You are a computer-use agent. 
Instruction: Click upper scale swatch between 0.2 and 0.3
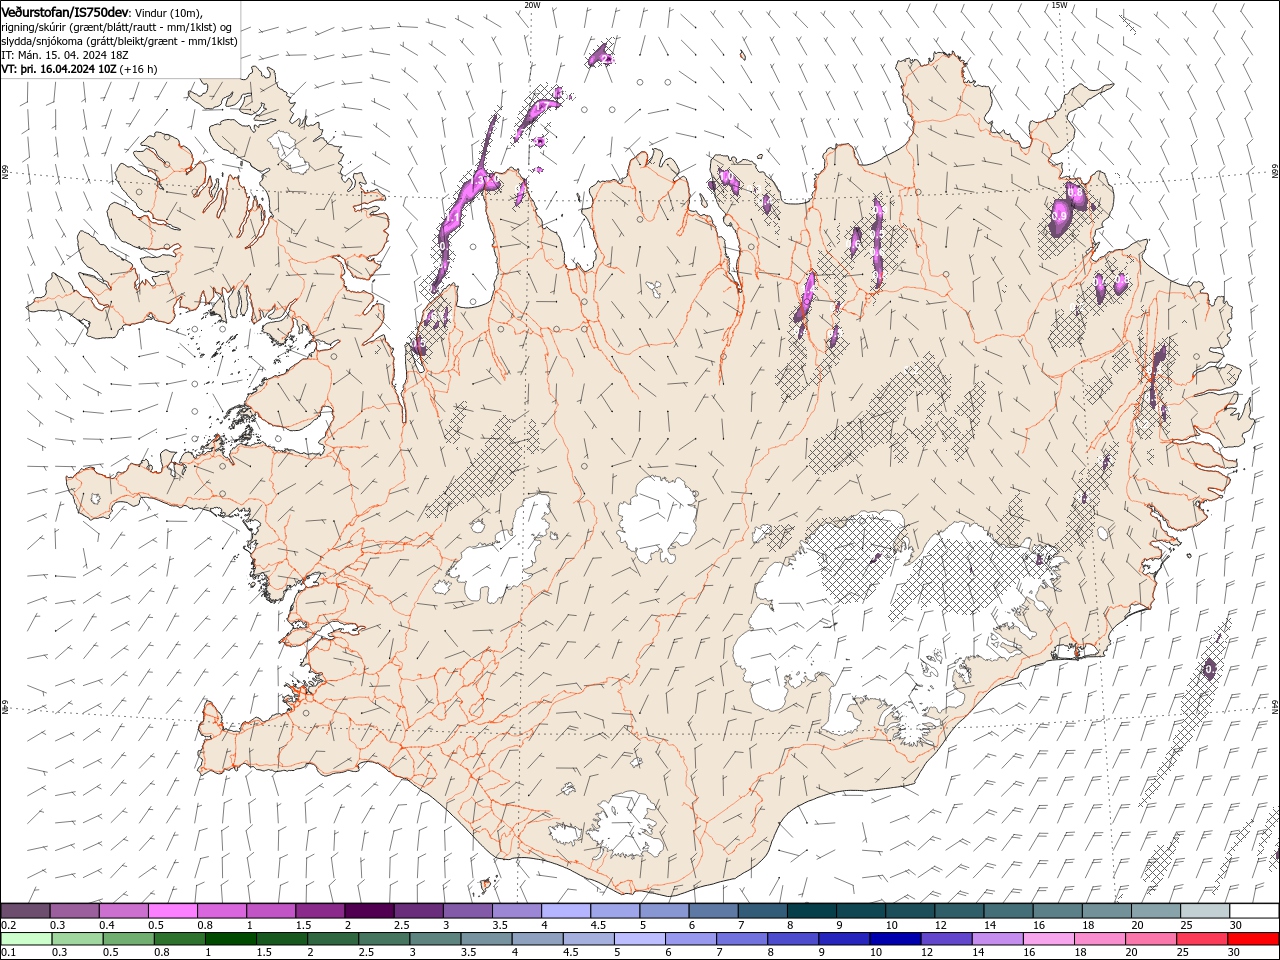point(25,911)
